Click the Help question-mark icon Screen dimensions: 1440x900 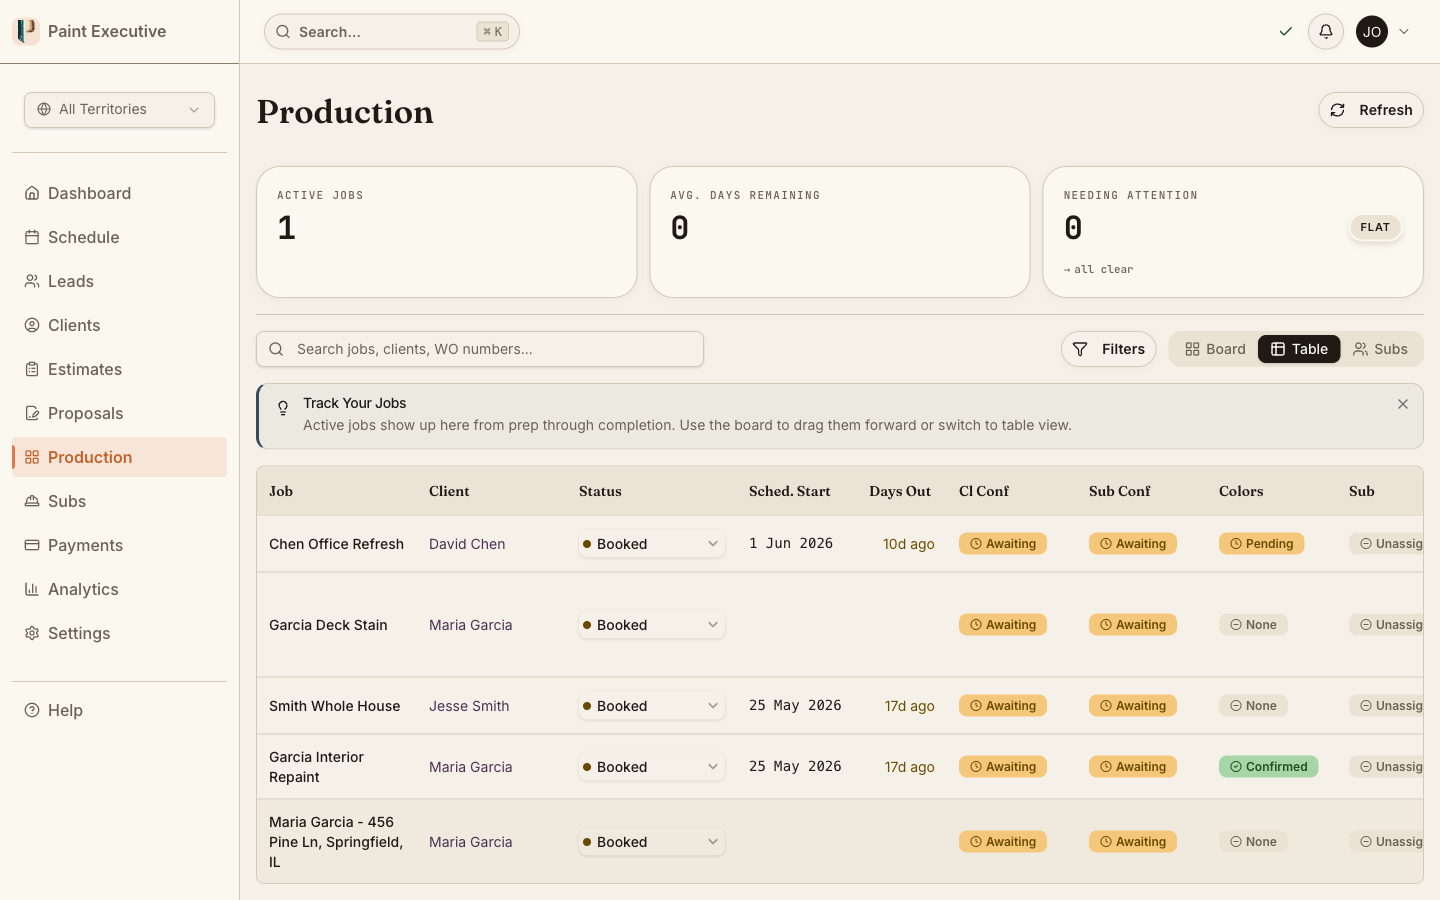point(32,710)
